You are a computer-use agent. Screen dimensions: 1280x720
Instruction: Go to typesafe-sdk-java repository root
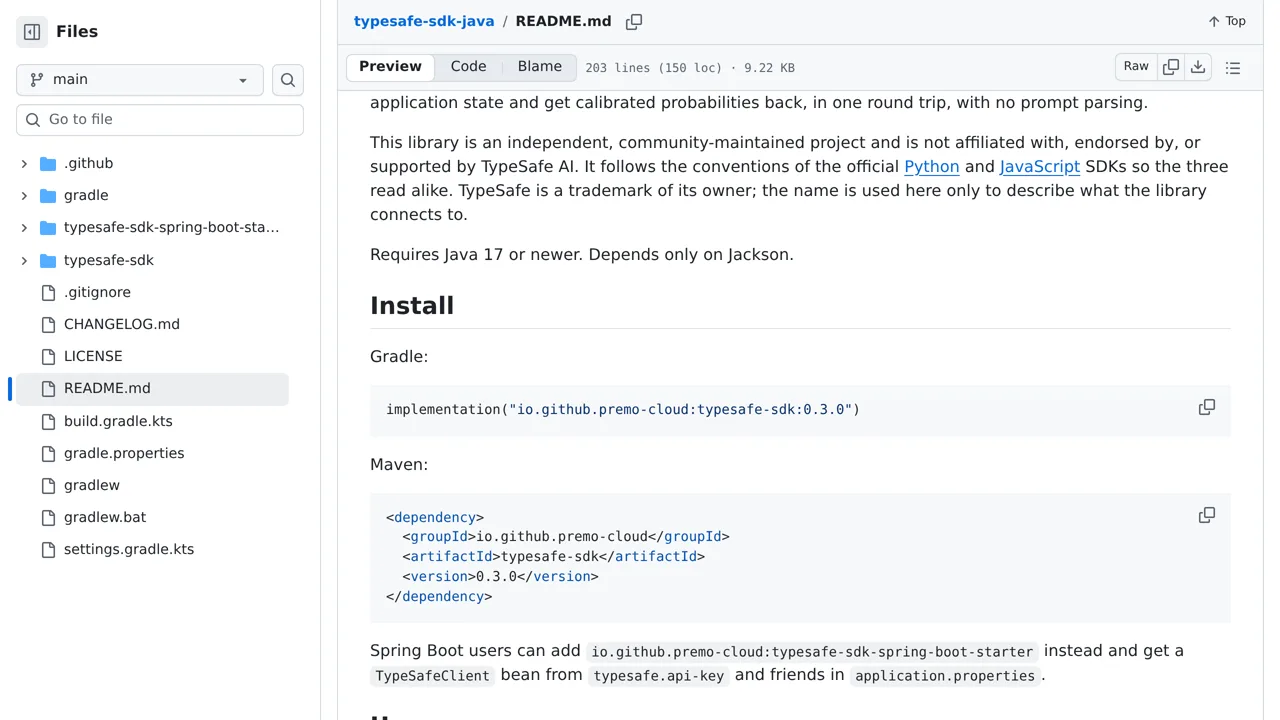tap(424, 21)
